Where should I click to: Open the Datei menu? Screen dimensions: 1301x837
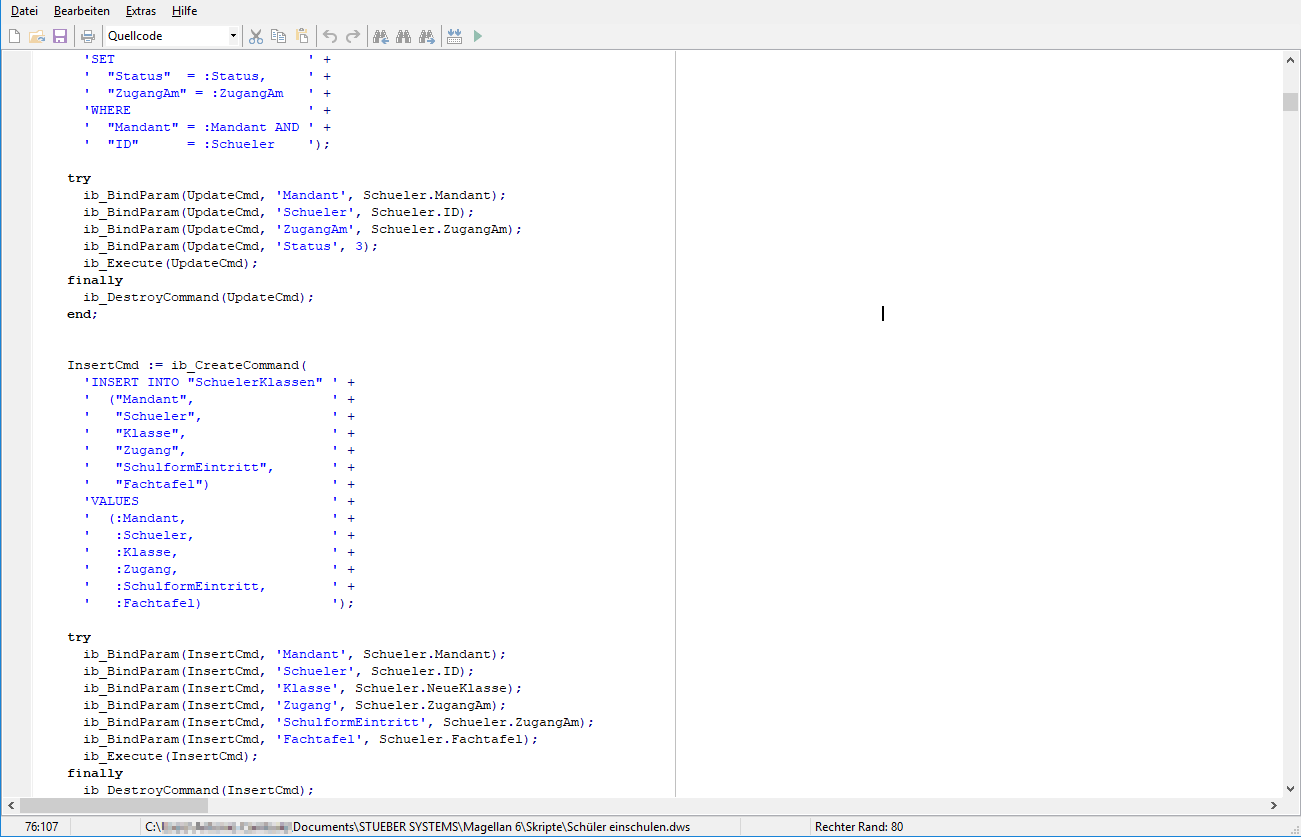pos(24,11)
